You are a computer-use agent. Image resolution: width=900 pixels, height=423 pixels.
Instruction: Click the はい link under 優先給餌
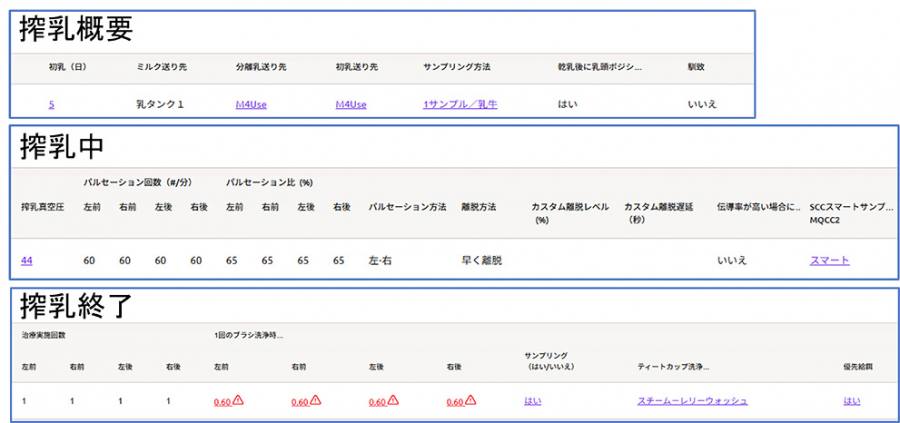pos(851,401)
